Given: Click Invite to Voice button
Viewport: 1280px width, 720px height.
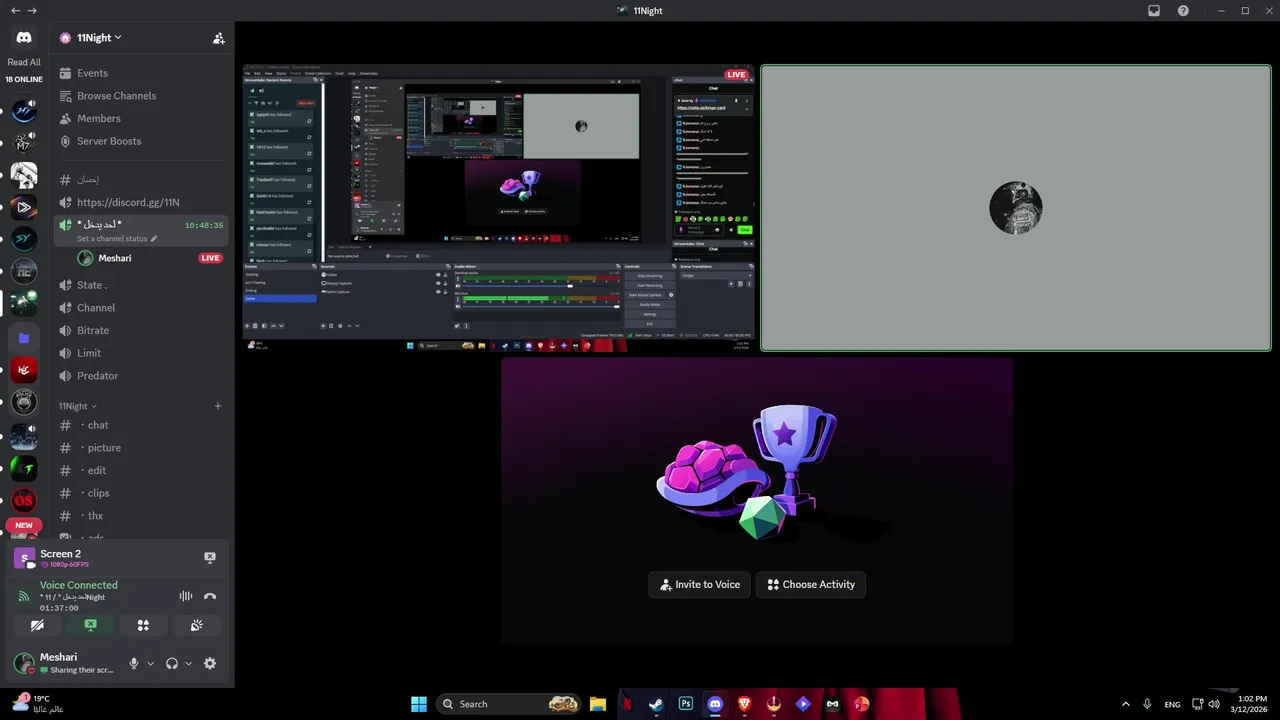Looking at the screenshot, I should coord(700,585).
